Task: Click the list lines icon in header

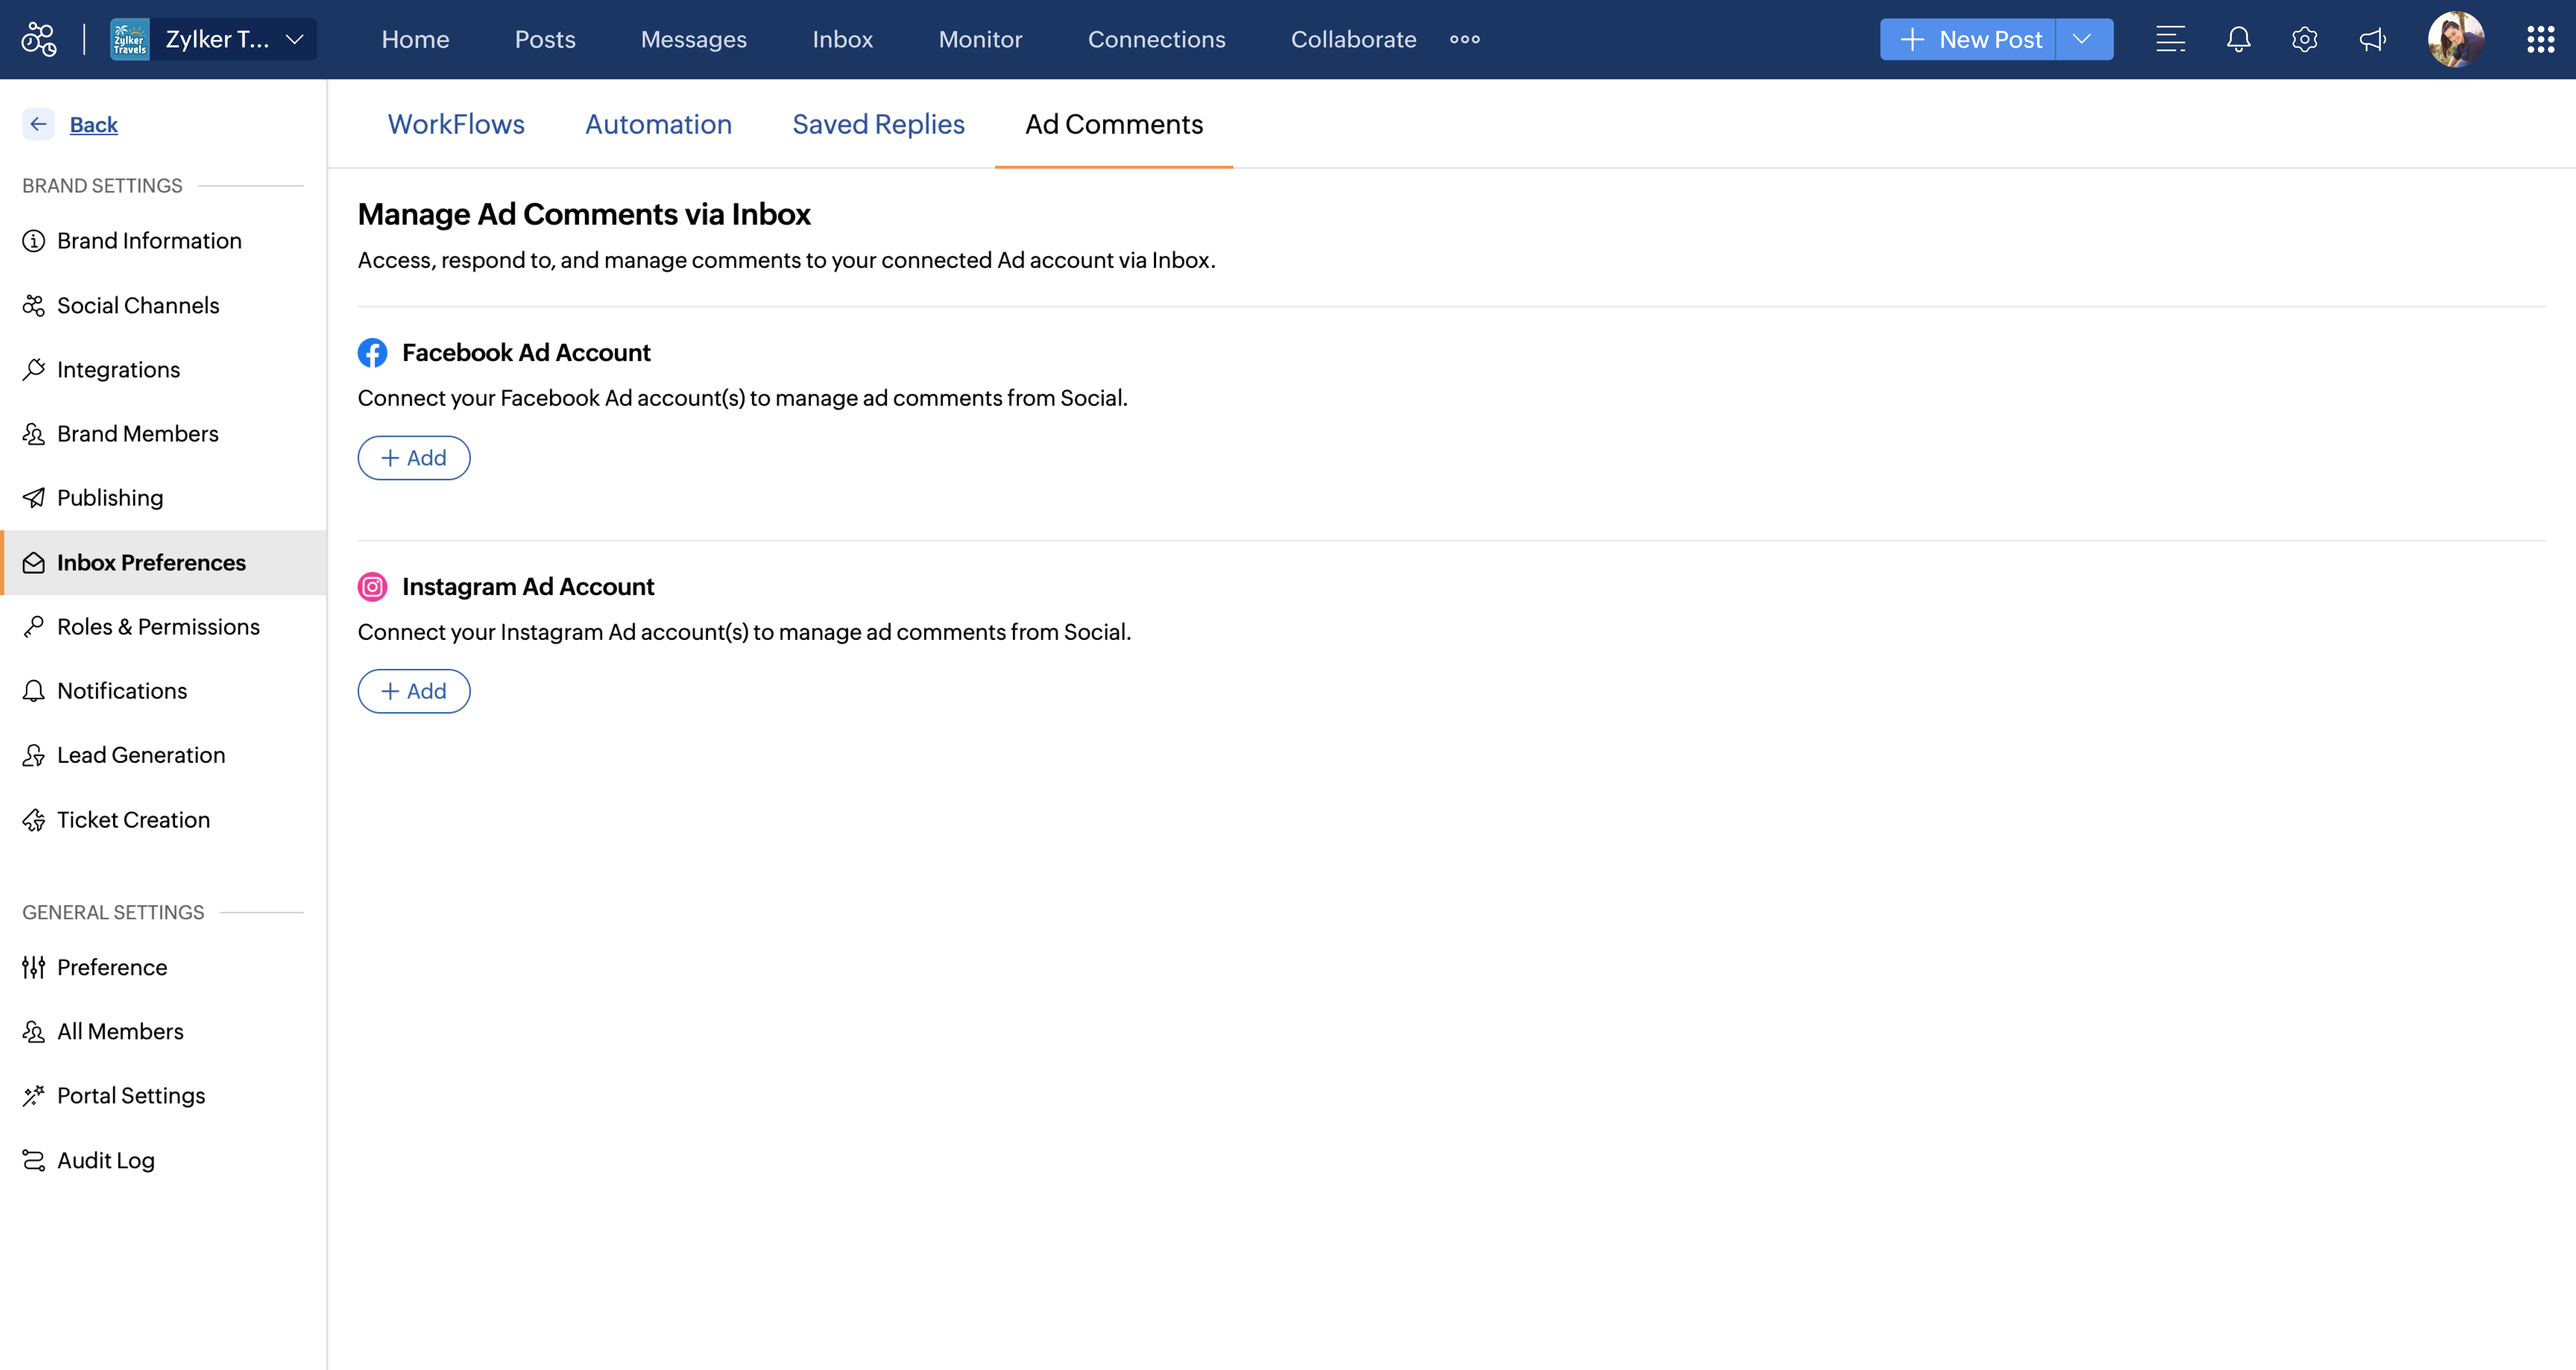Action: pos(2170,39)
